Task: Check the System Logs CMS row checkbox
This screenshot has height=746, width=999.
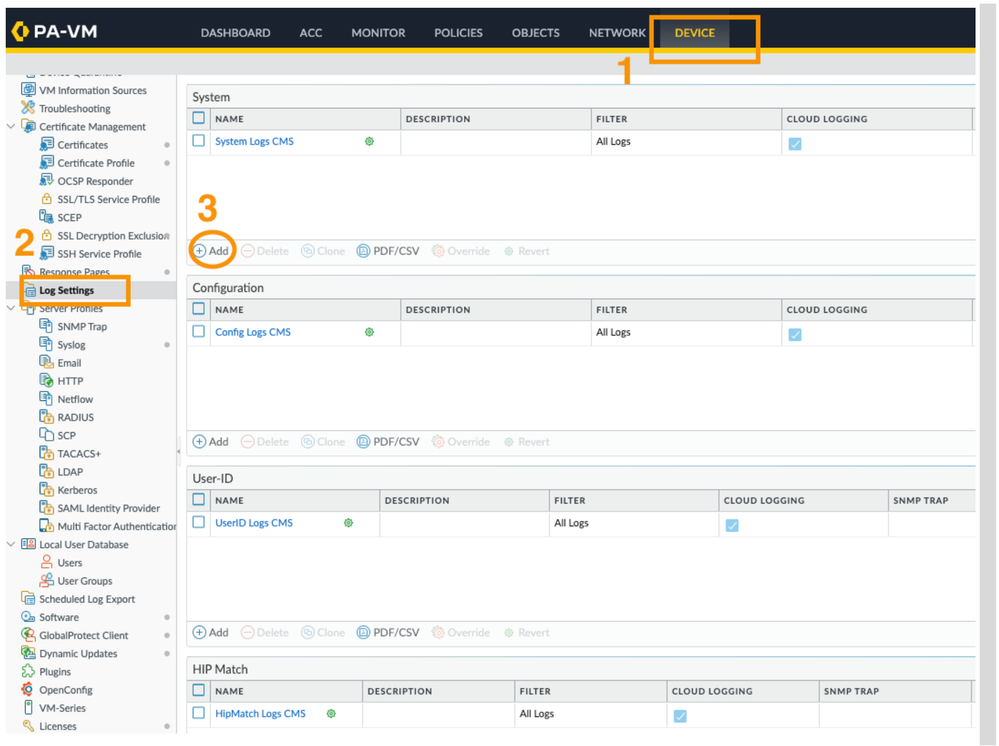Action: 199,141
